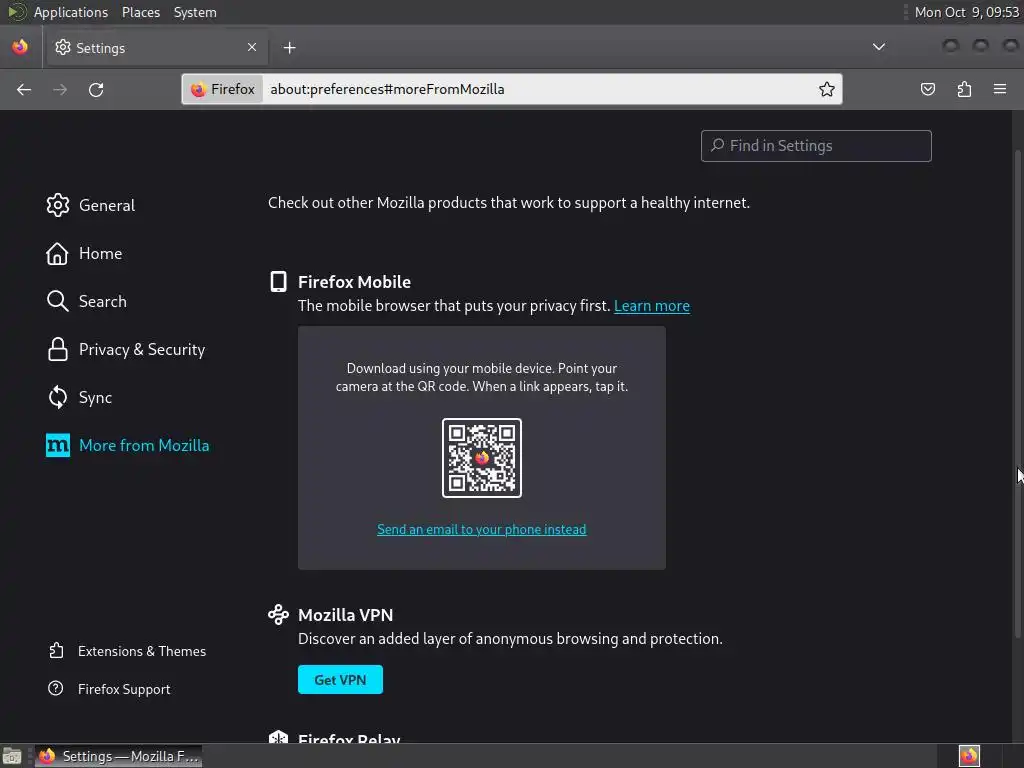Click the page vertical scrollbar
This screenshot has height=768, width=1024.
click(1017, 394)
